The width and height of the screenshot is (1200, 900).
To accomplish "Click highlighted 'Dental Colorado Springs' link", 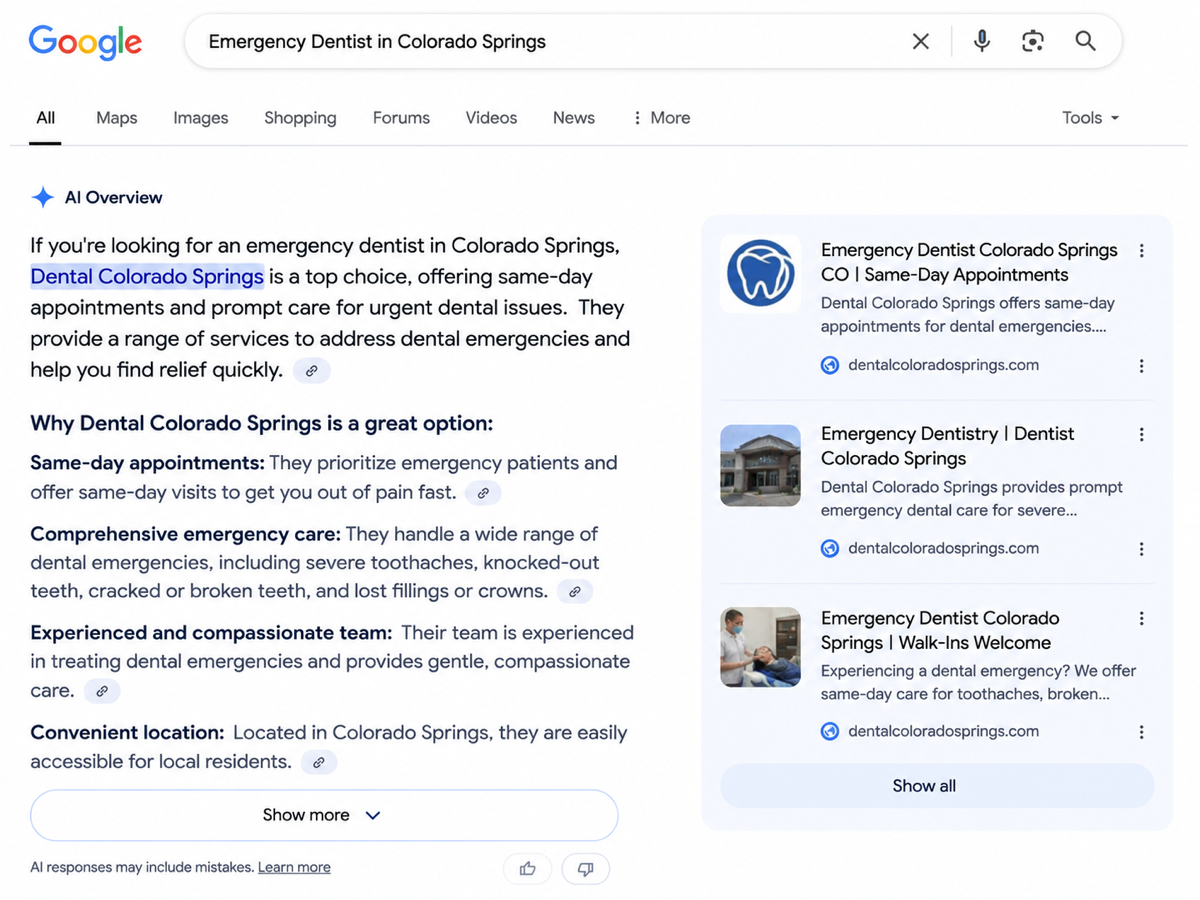I will (147, 277).
